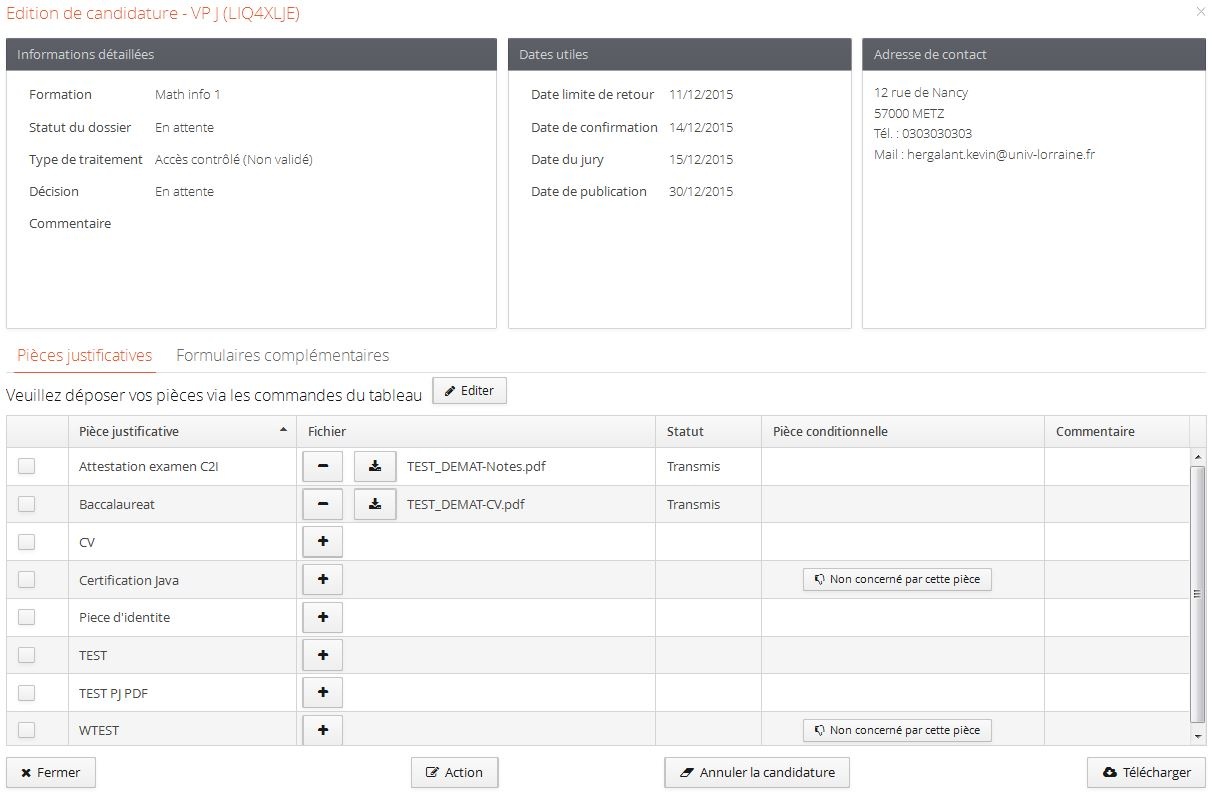Click the Editer button
Image resolution: width=1212 pixels, height=797 pixels.
[x=469, y=391]
